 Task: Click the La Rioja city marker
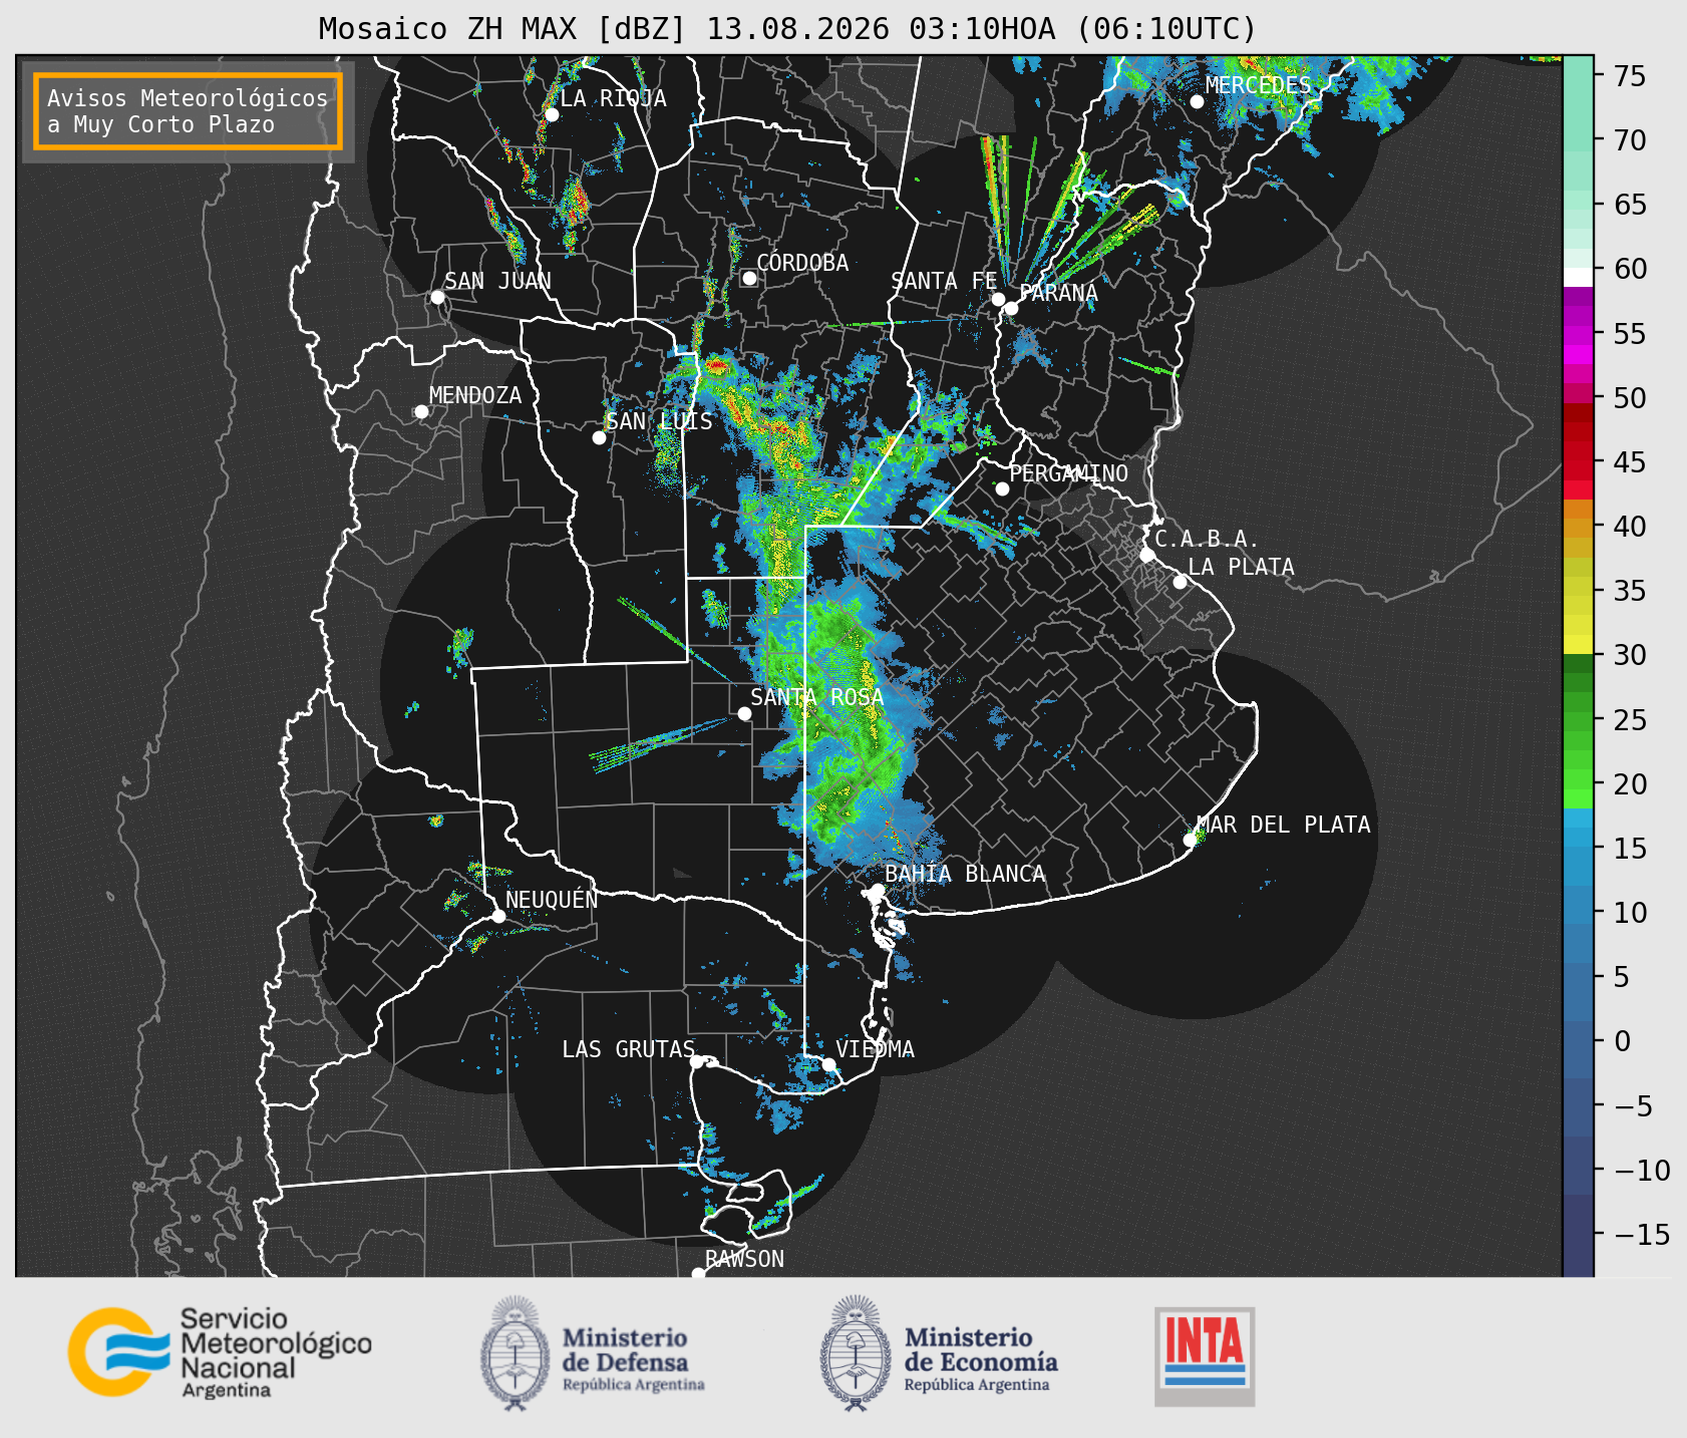pyautogui.click(x=551, y=115)
